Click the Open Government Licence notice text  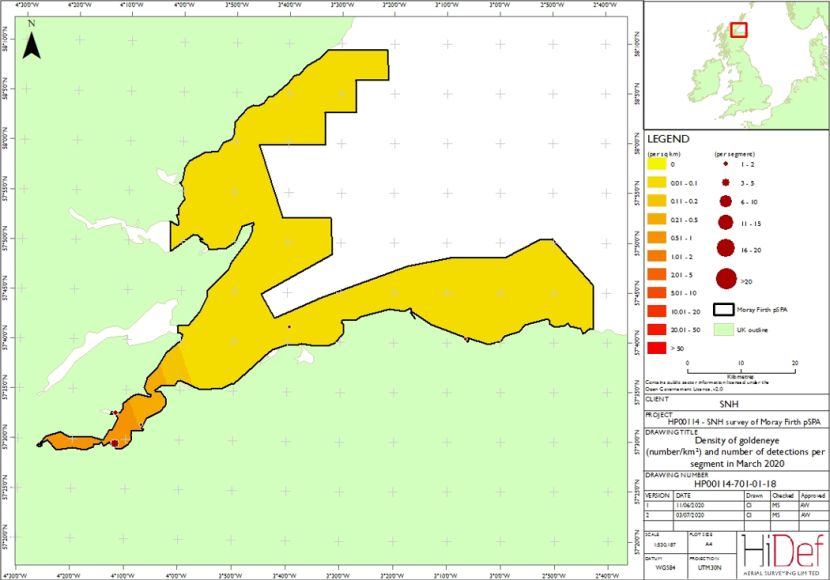tap(708, 385)
